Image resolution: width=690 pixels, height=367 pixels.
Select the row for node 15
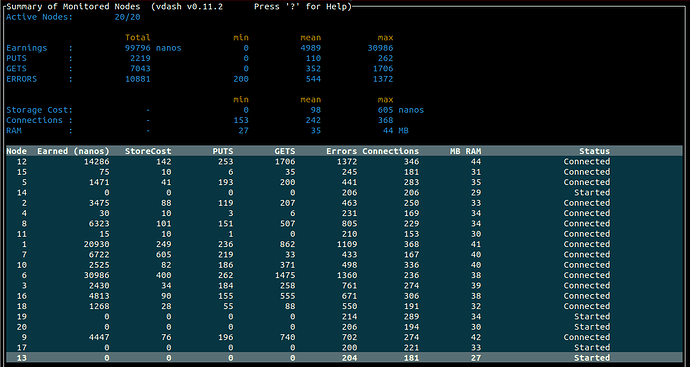click(x=345, y=172)
